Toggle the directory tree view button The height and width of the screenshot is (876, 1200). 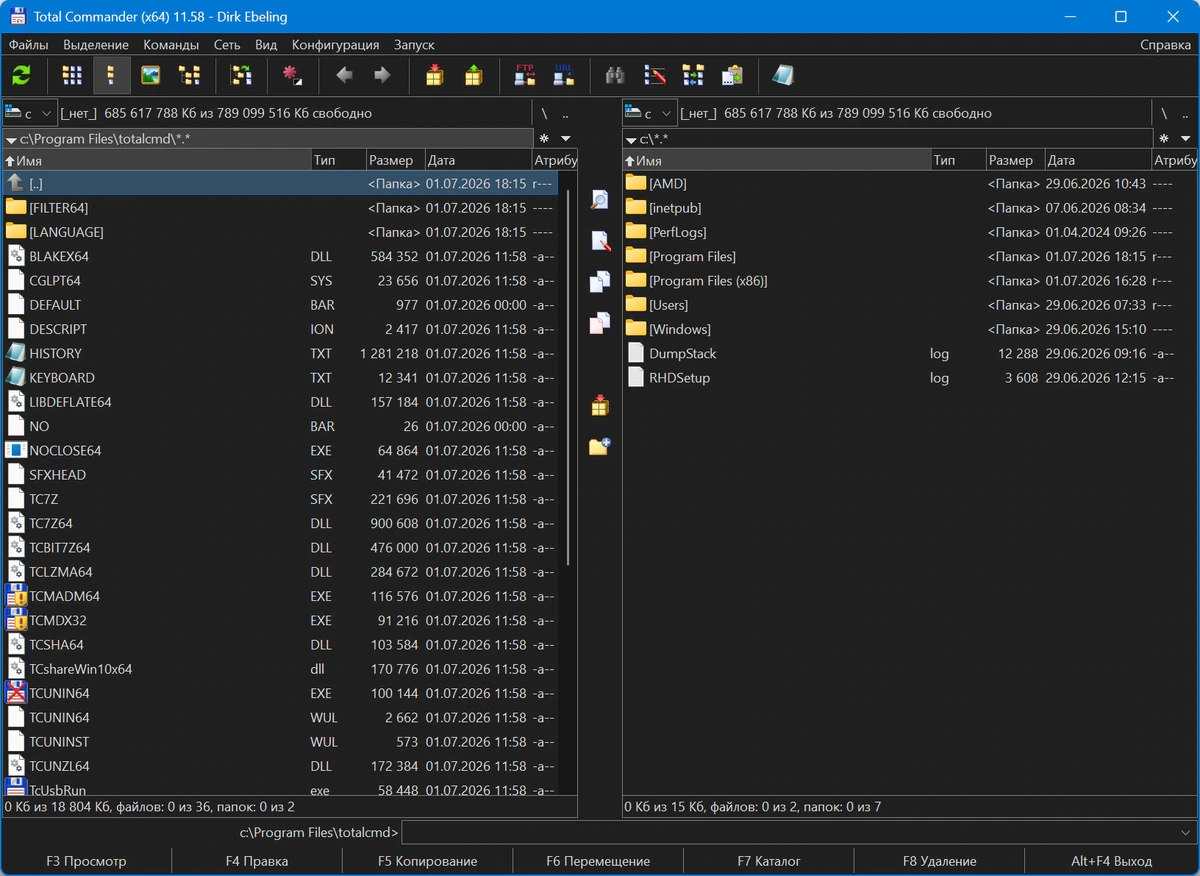[189, 75]
